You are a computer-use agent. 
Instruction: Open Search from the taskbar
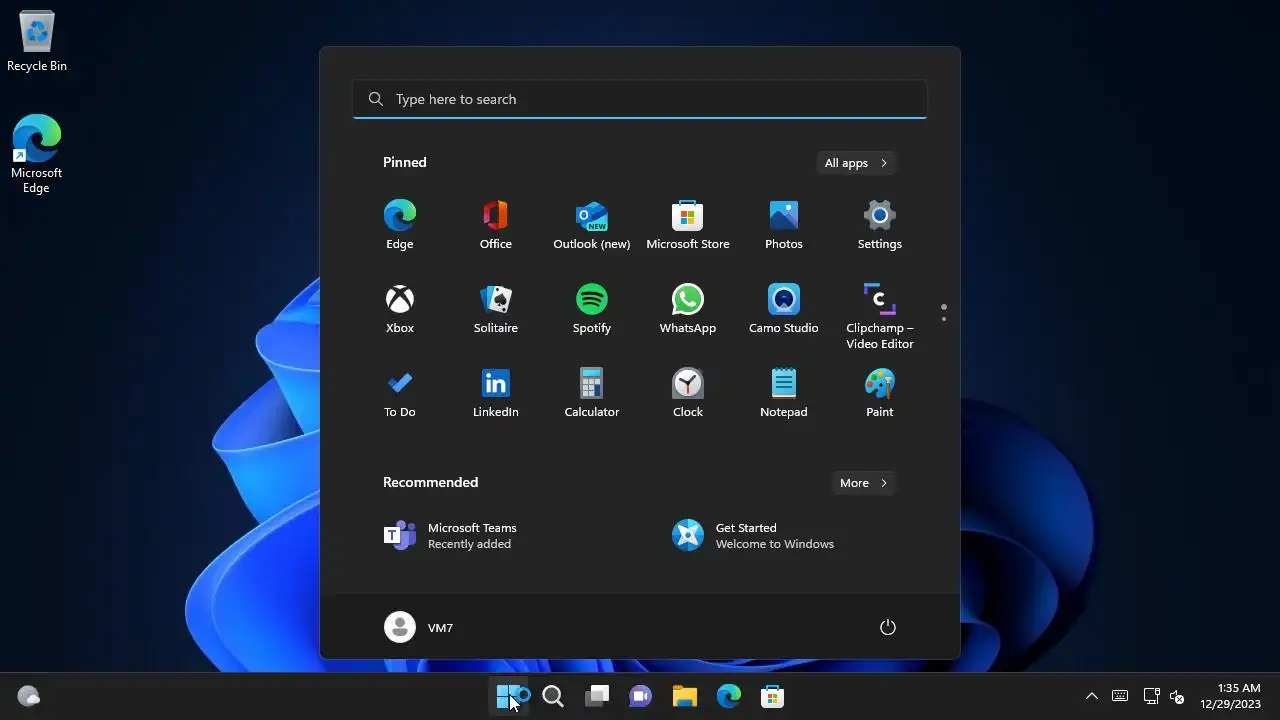pos(553,696)
